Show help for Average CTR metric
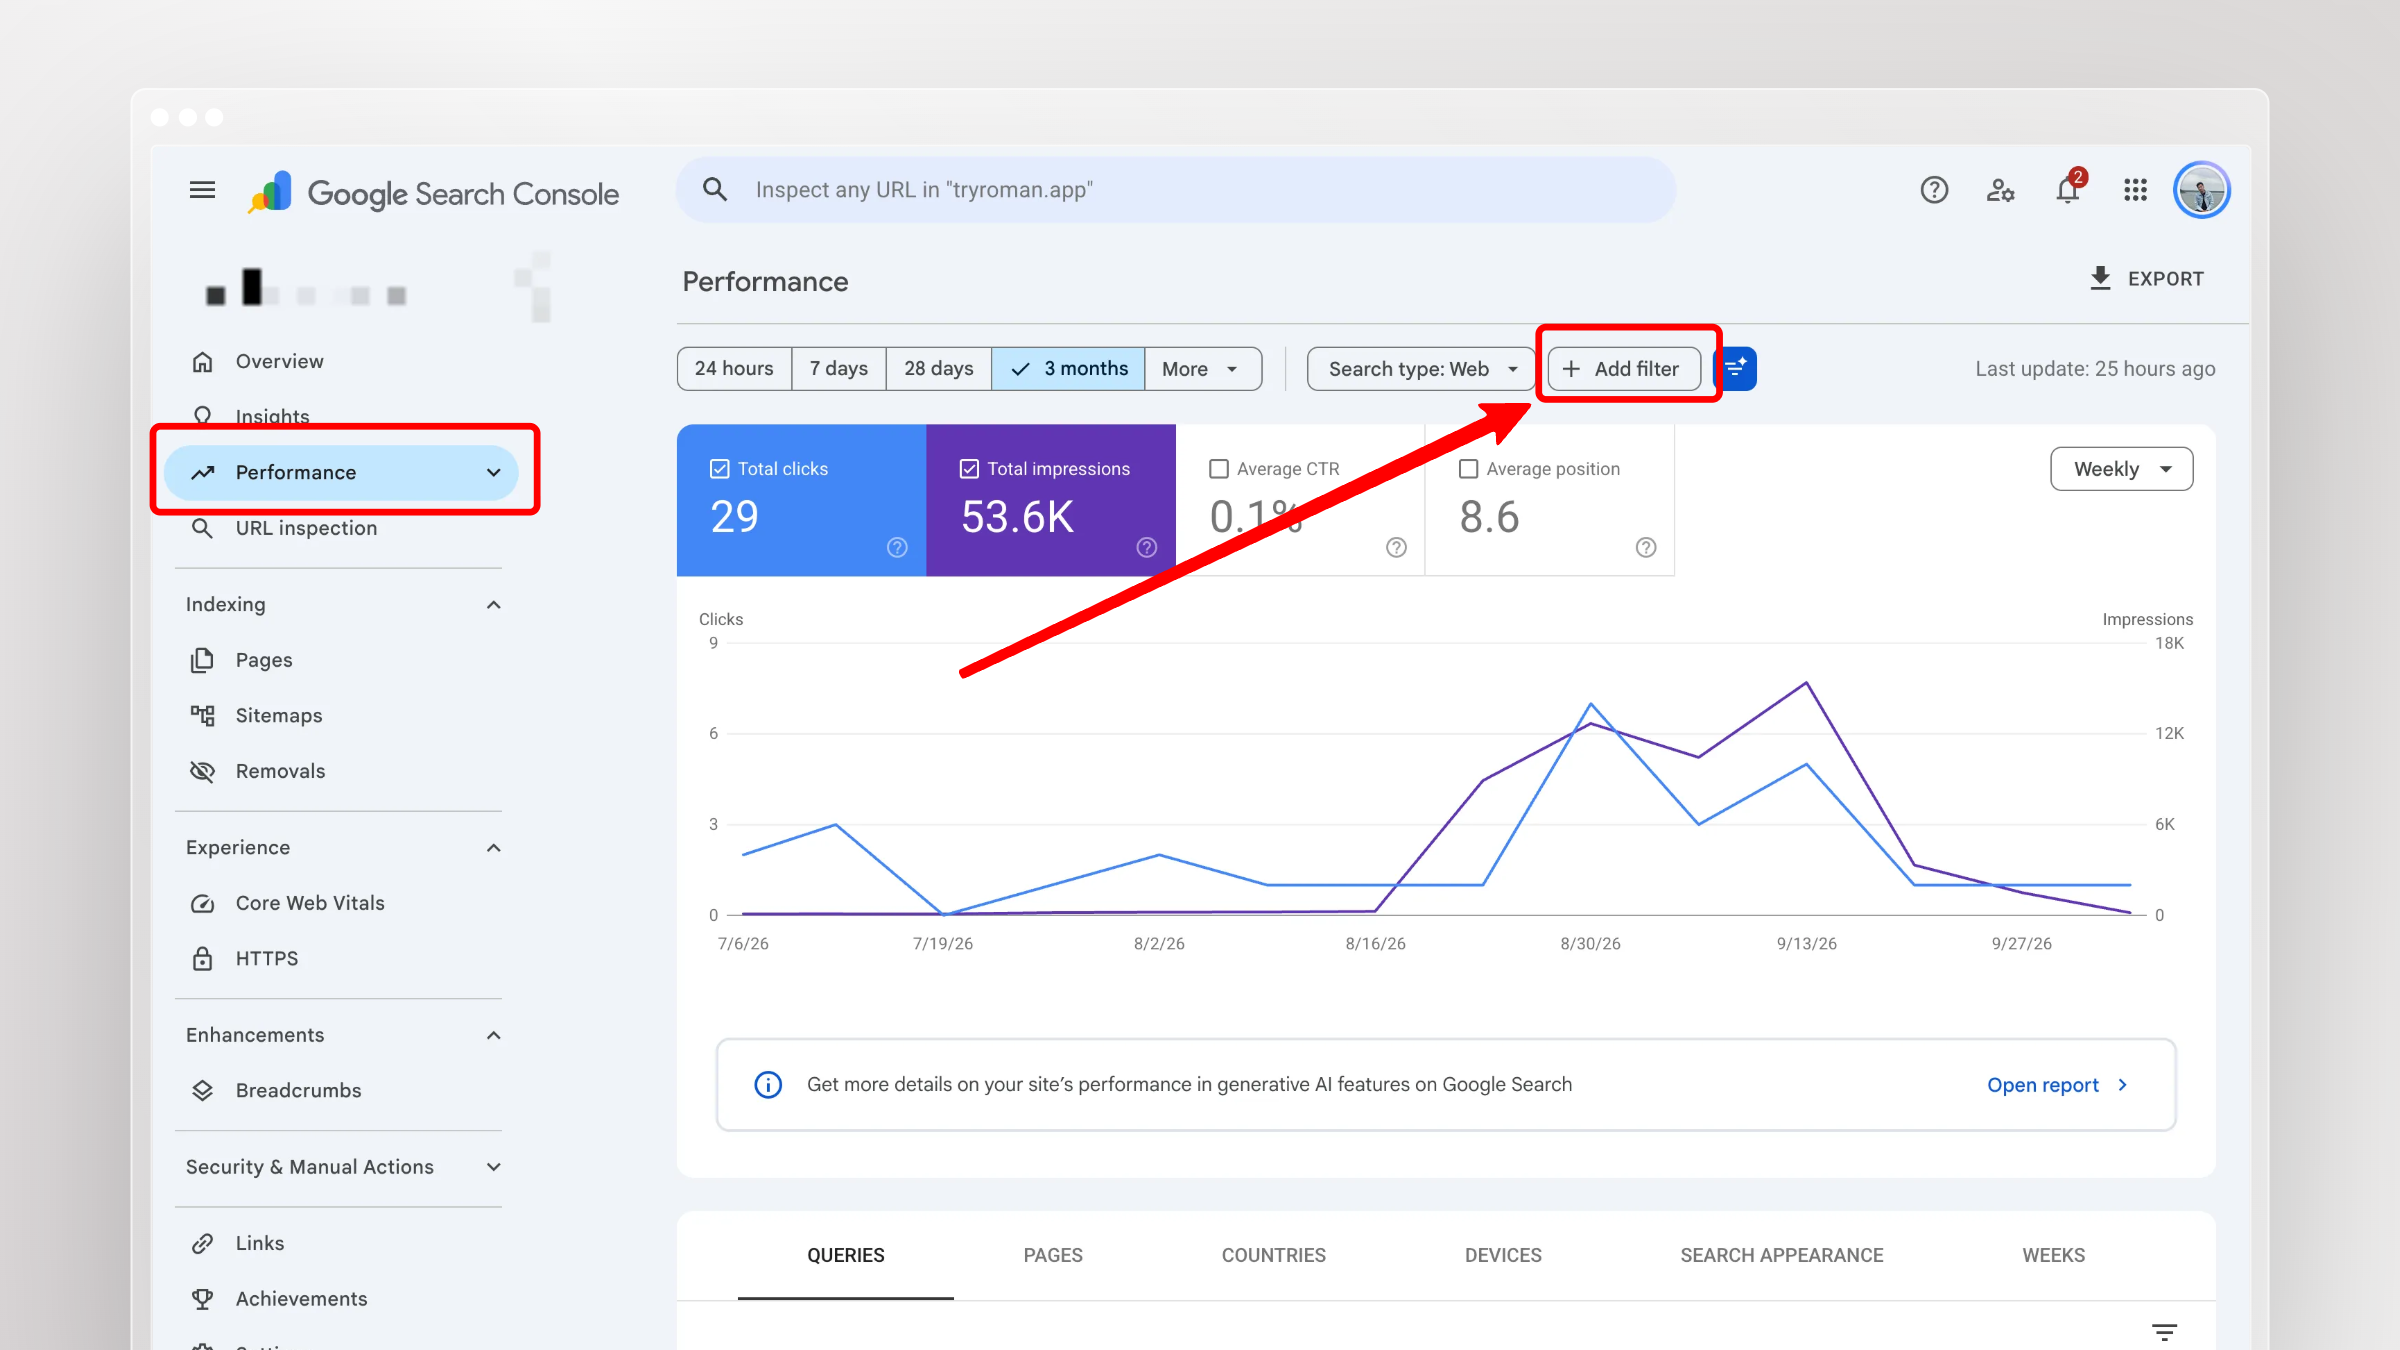 coord(1396,547)
